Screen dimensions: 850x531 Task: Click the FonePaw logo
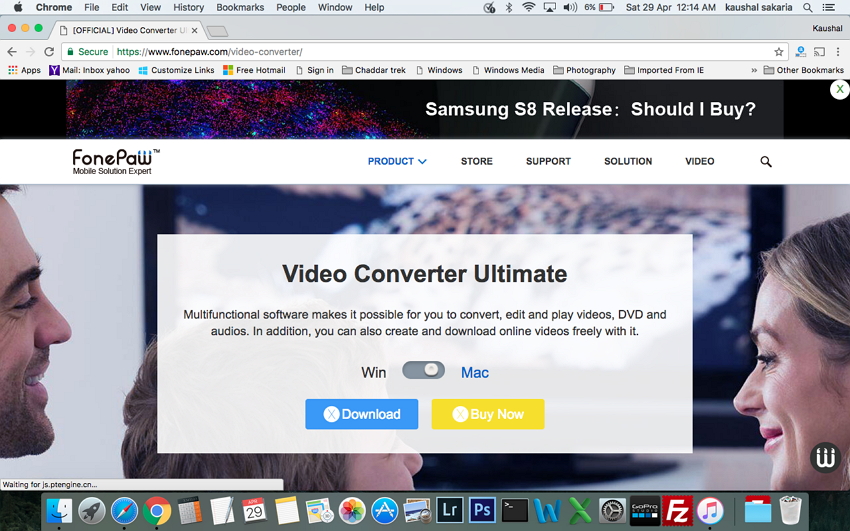(116, 161)
